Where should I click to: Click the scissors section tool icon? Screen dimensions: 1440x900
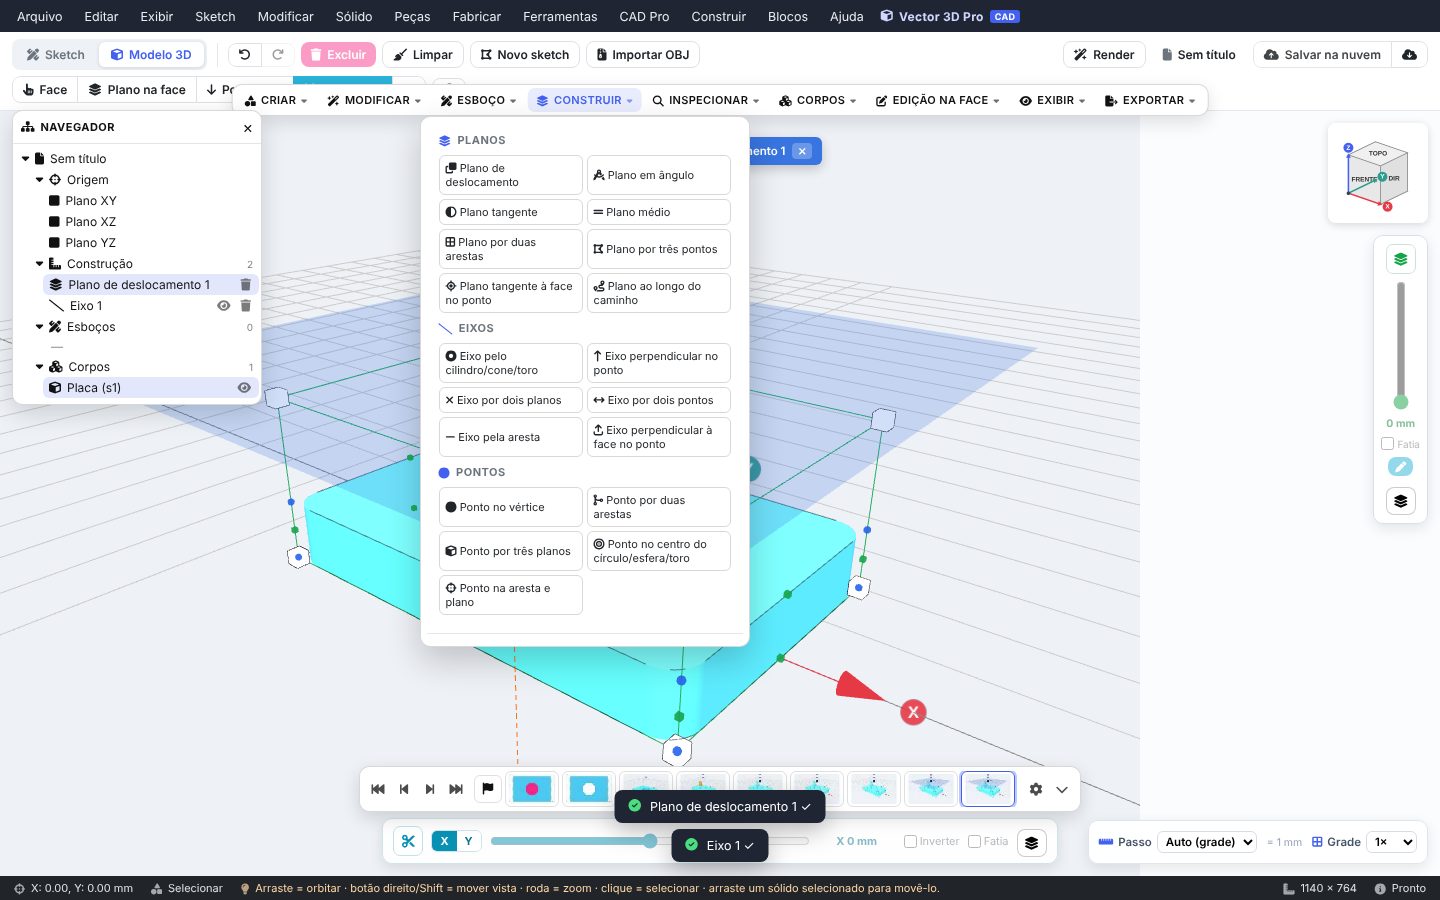408,842
